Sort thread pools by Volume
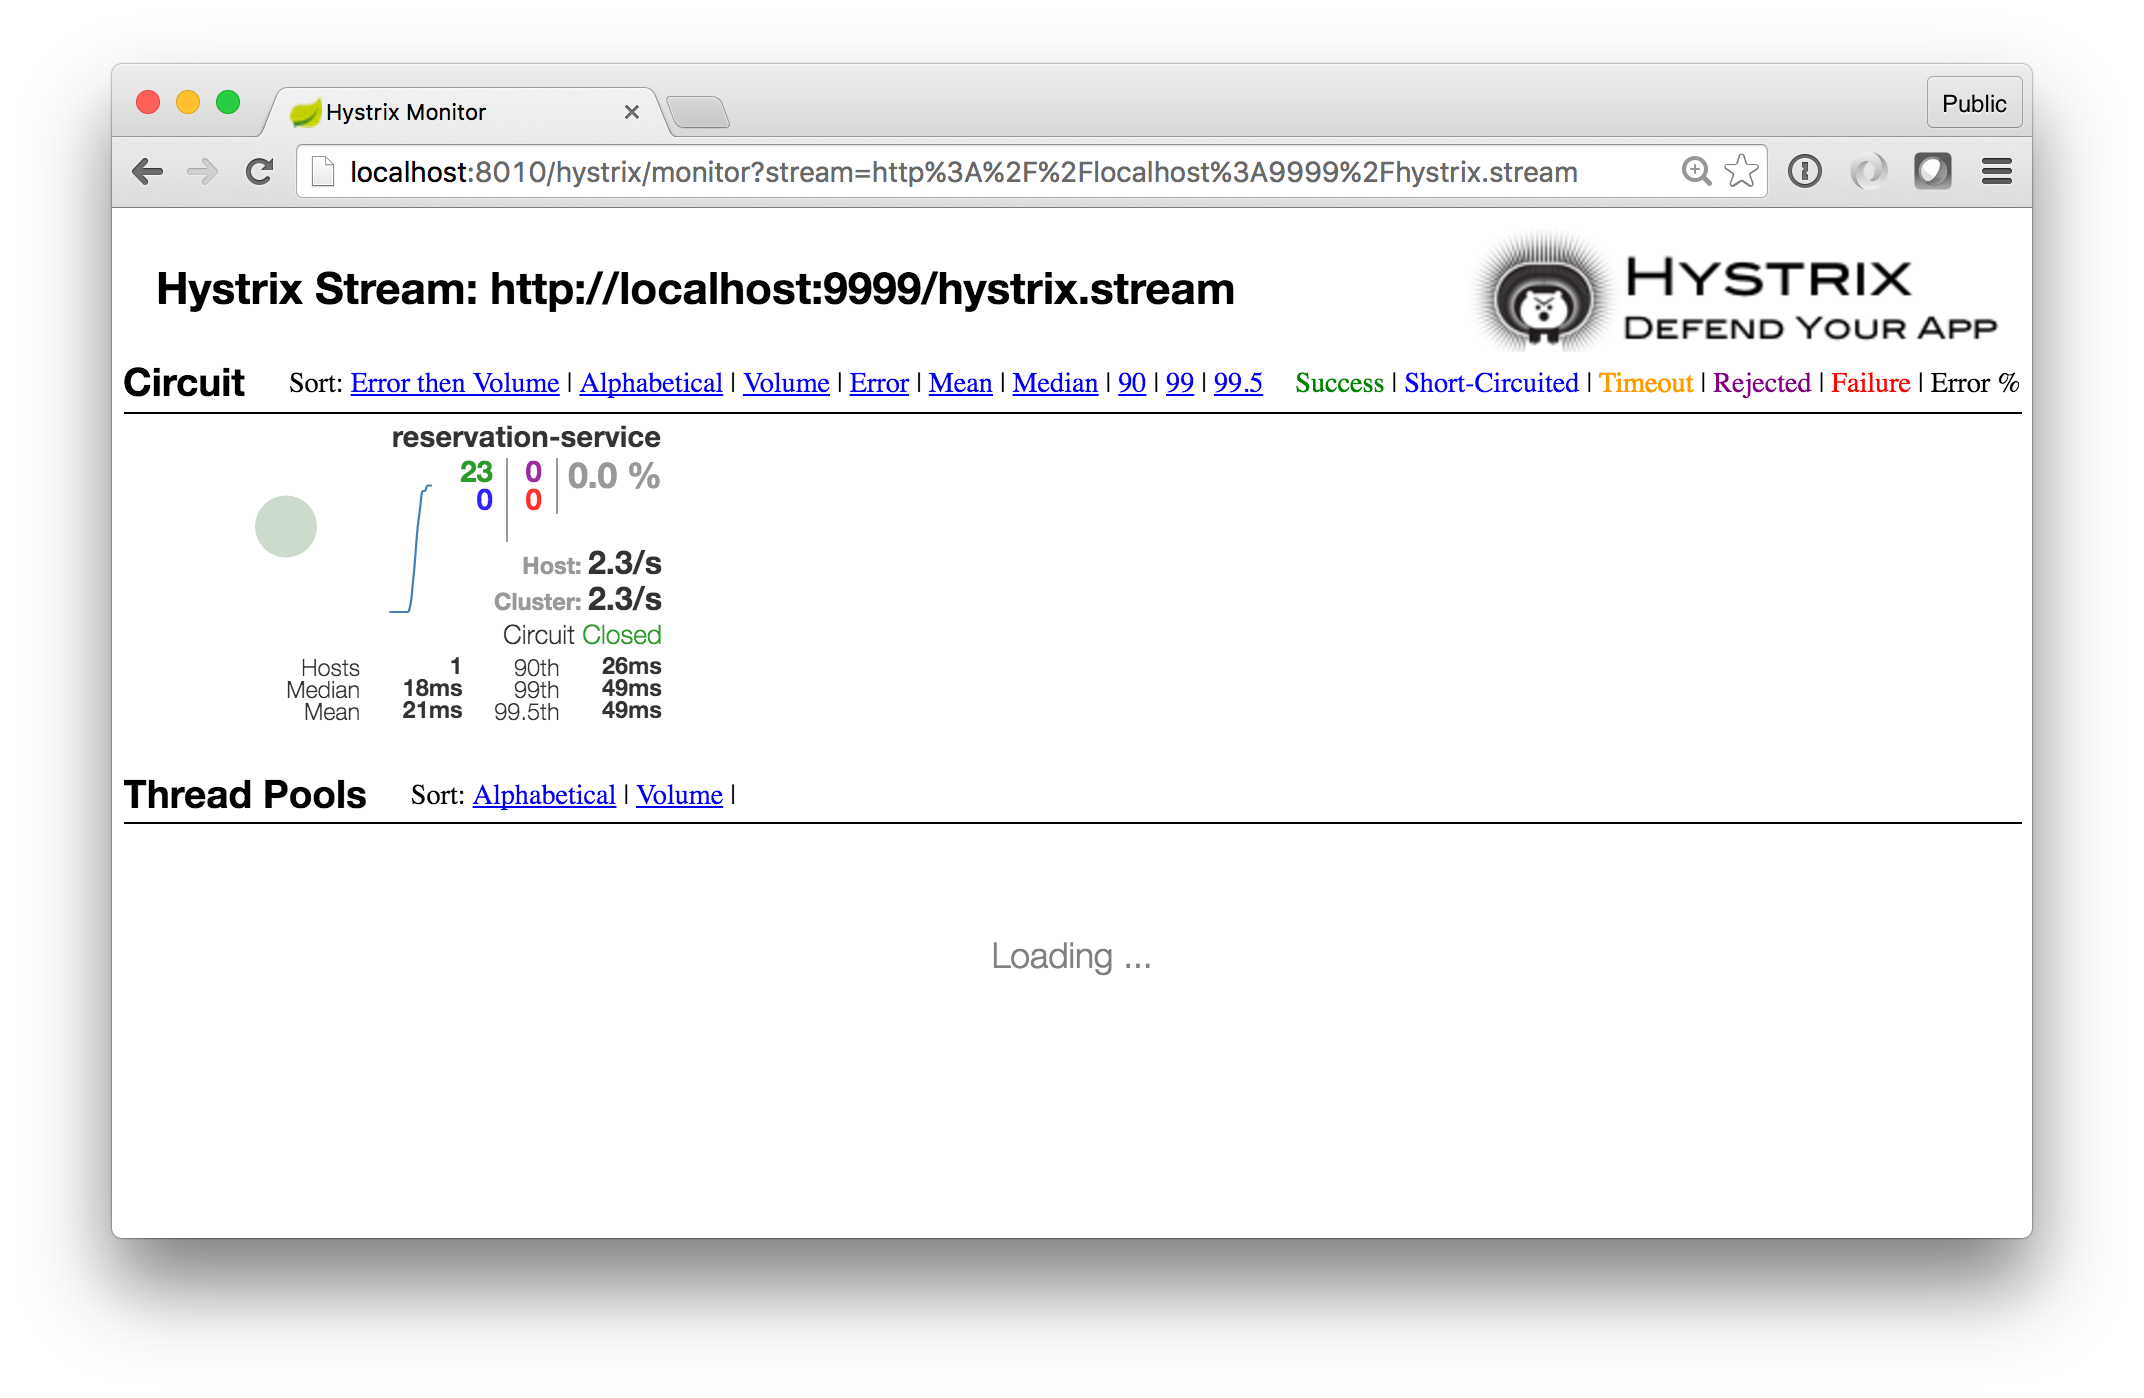 point(679,795)
